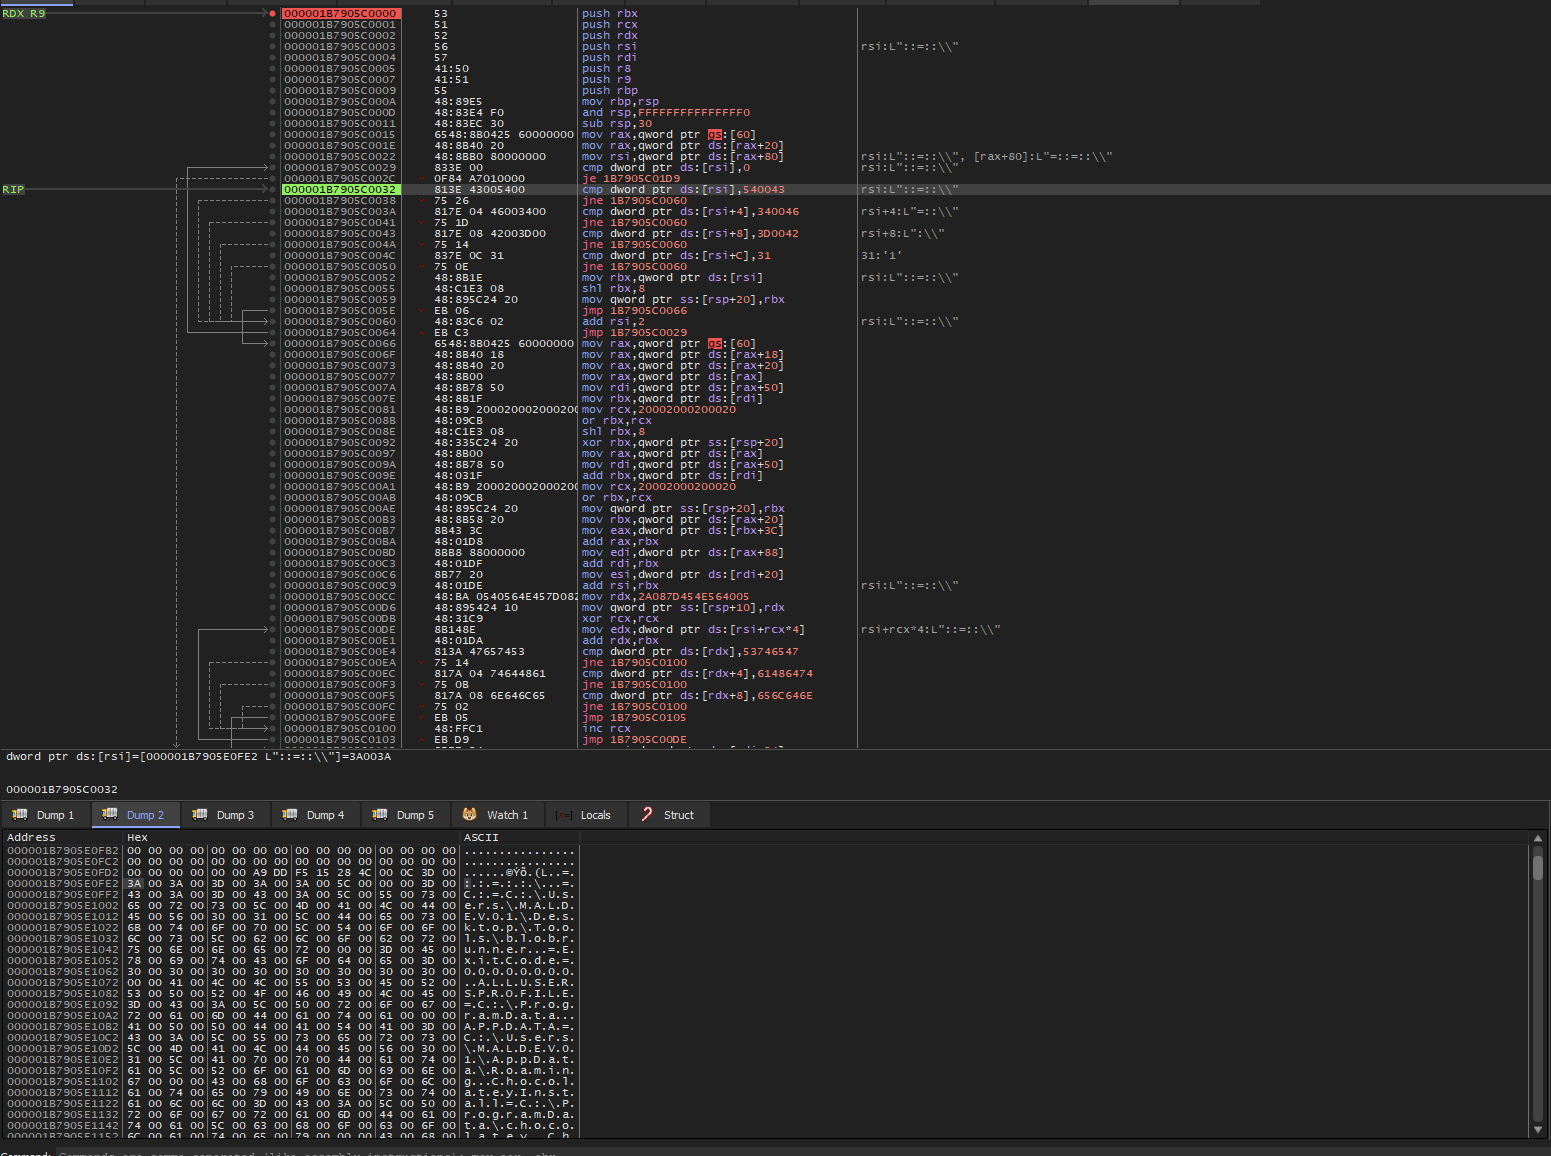This screenshot has width=1551, height=1156.
Task: Switch to Dump 4 memory view
Action: 315,815
